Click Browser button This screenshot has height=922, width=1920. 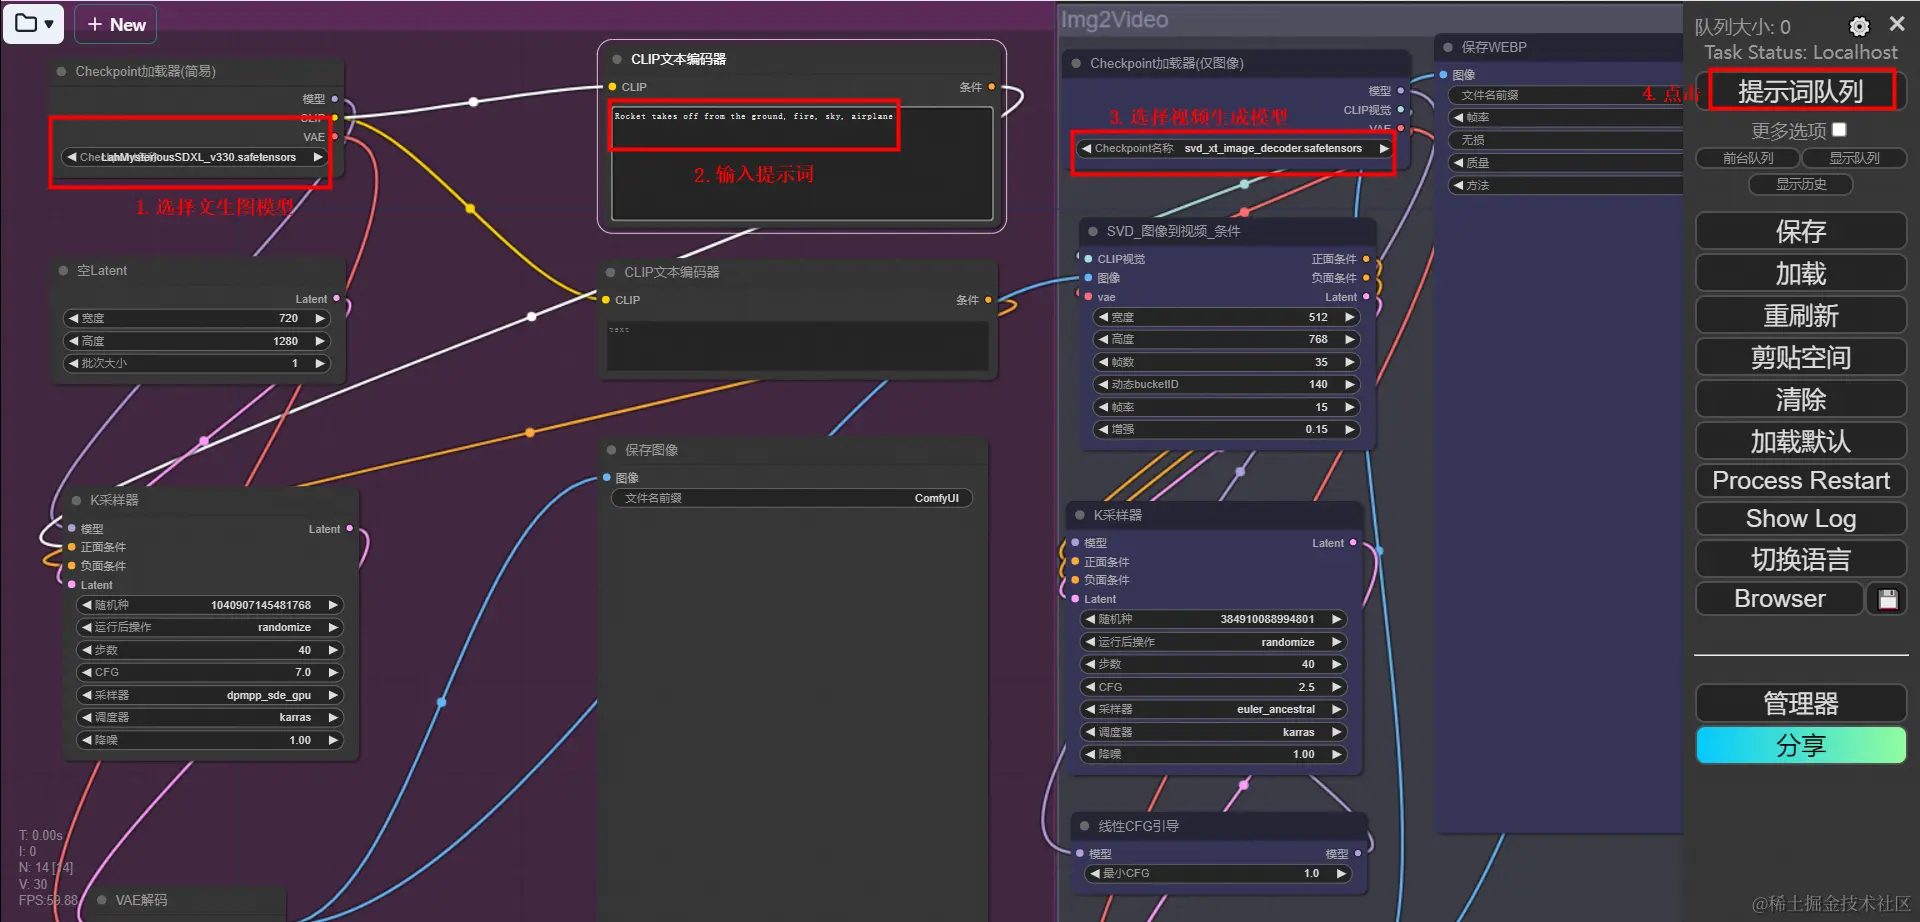(x=1780, y=599)
